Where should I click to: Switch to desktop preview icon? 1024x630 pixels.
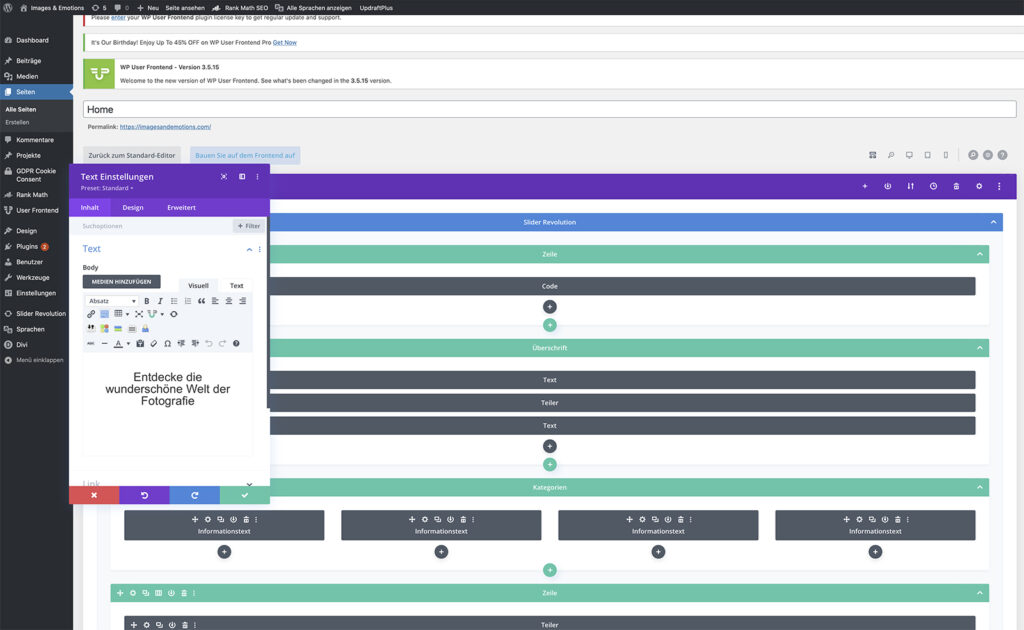[909, 155]
